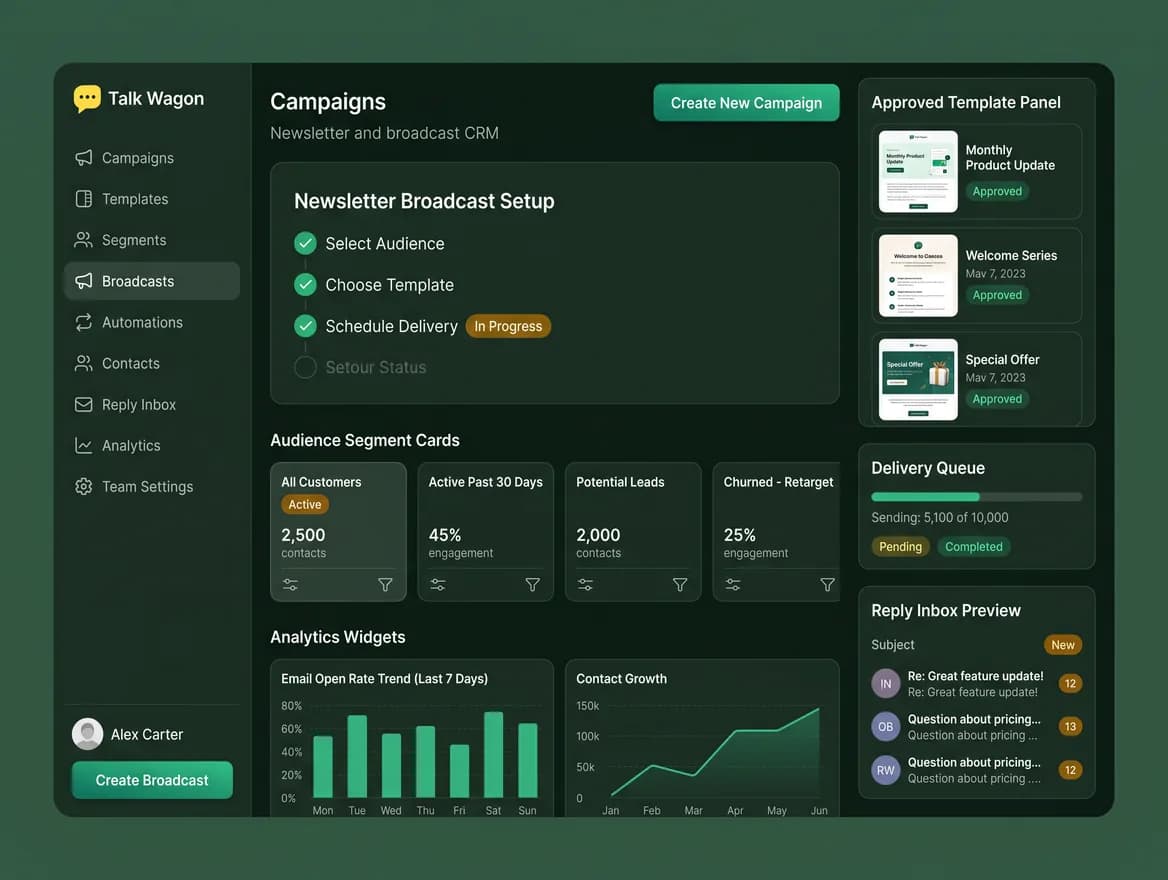1168x880 pixels.
Task: Open the Monthly Product Update template thumbnail
Action: click(x=918, y=171)
